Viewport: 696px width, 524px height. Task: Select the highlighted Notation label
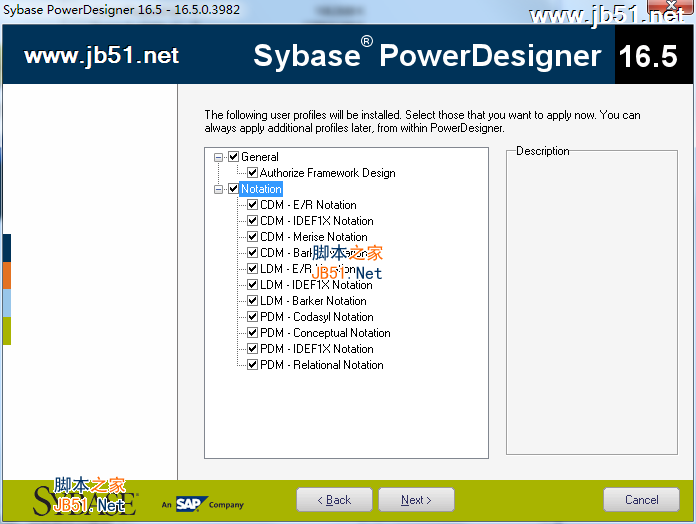click(261, 189)
